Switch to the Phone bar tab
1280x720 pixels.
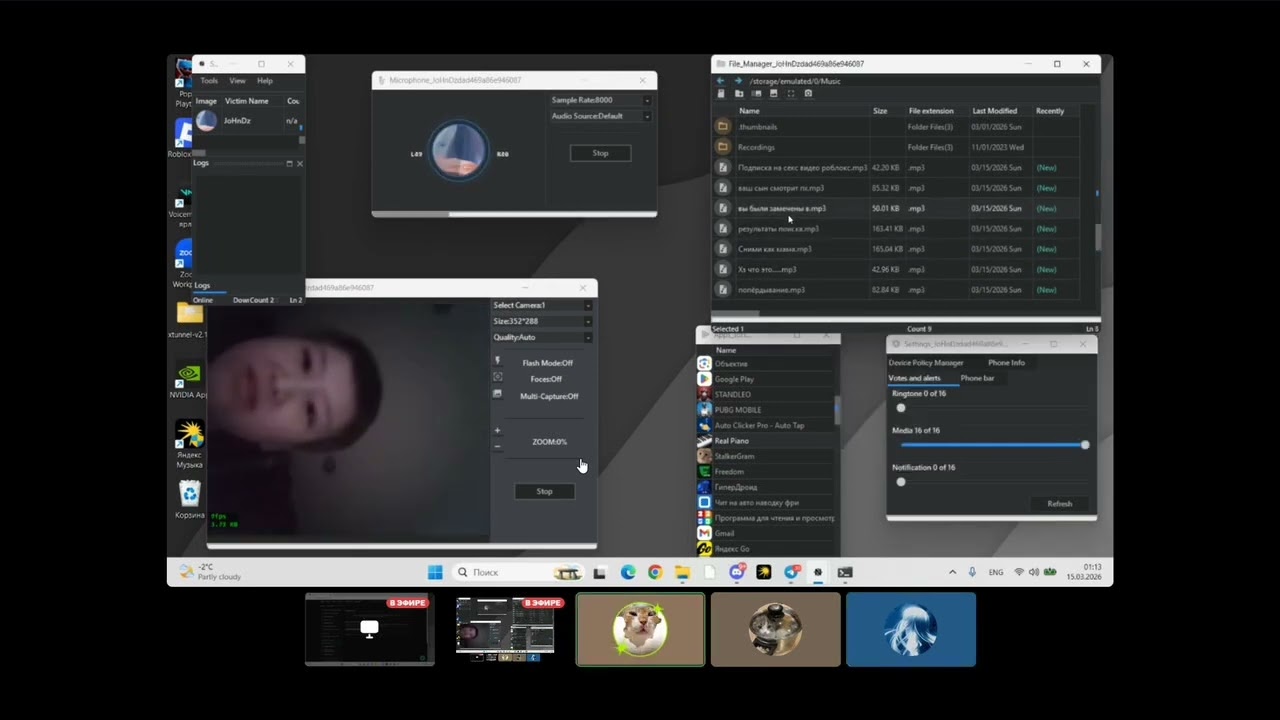(977, 378)
